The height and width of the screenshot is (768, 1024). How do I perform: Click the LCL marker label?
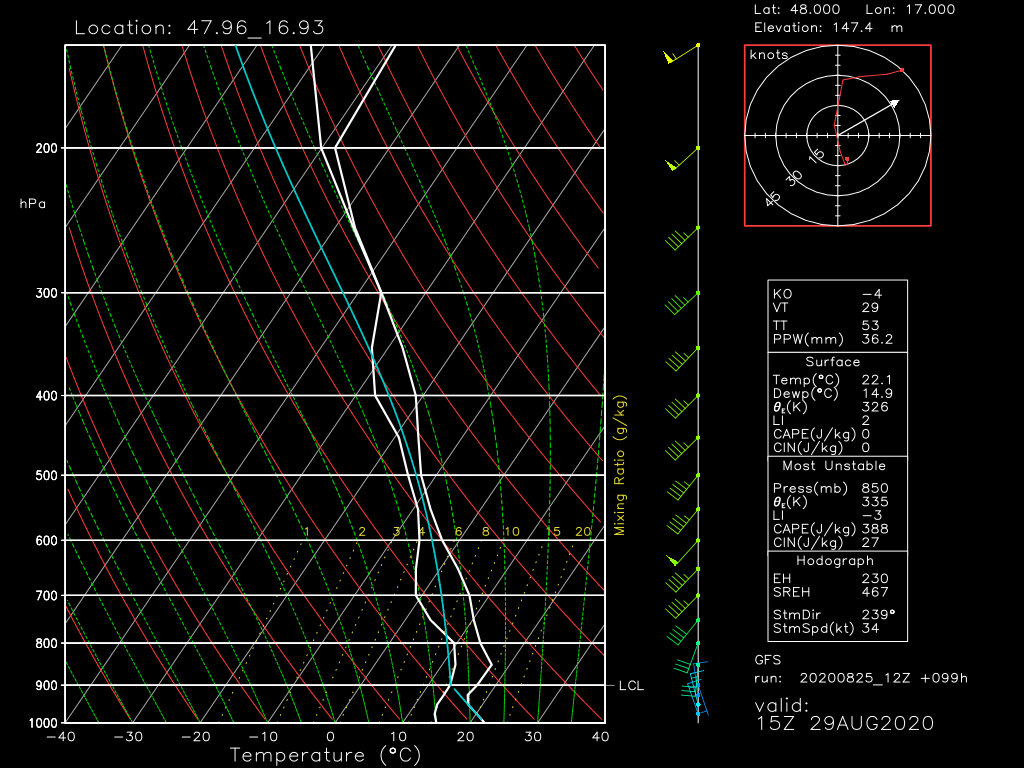point(631,686)
